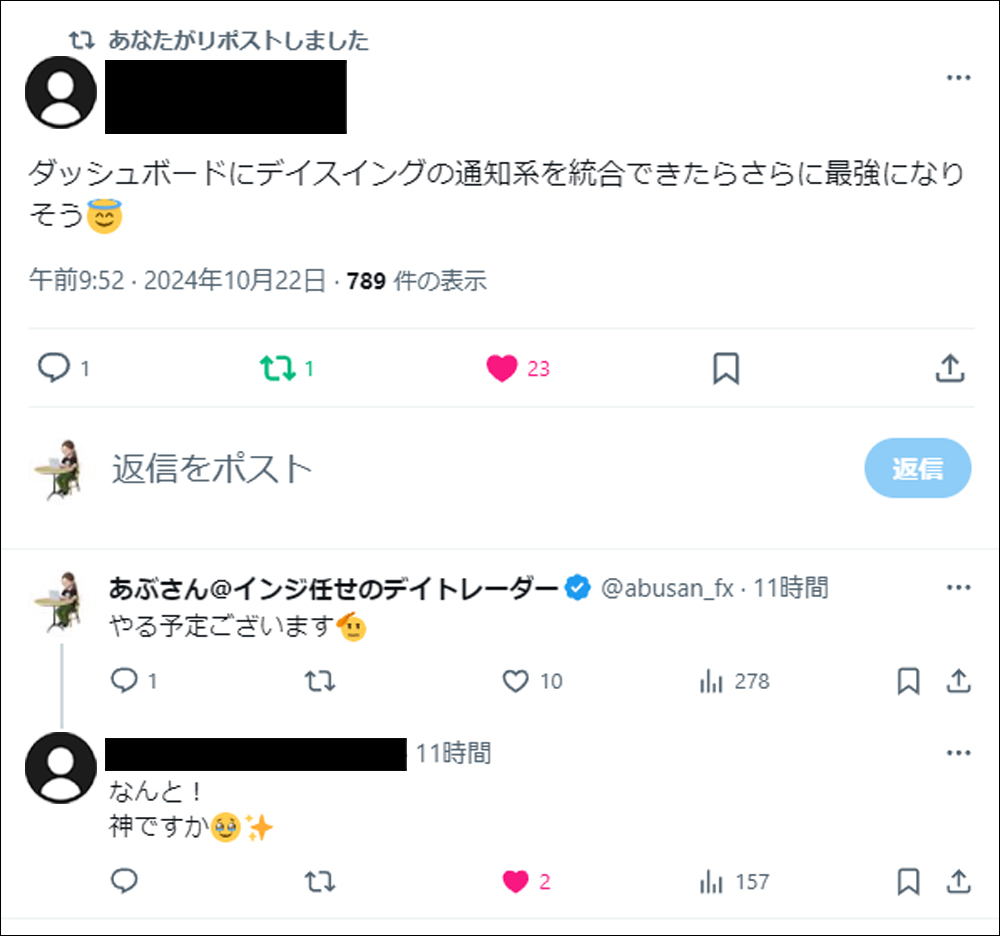Click the abusan_fx reply avatar thumbnail

56,602
